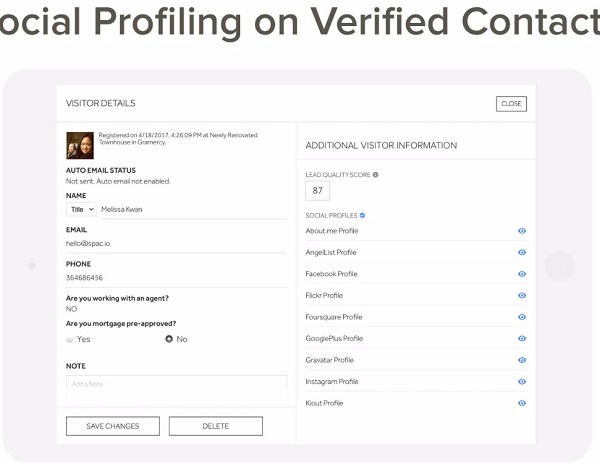600x467 pixels.
Task: Click eye icon beside Flickr Profile
Action: click(522, 295)
